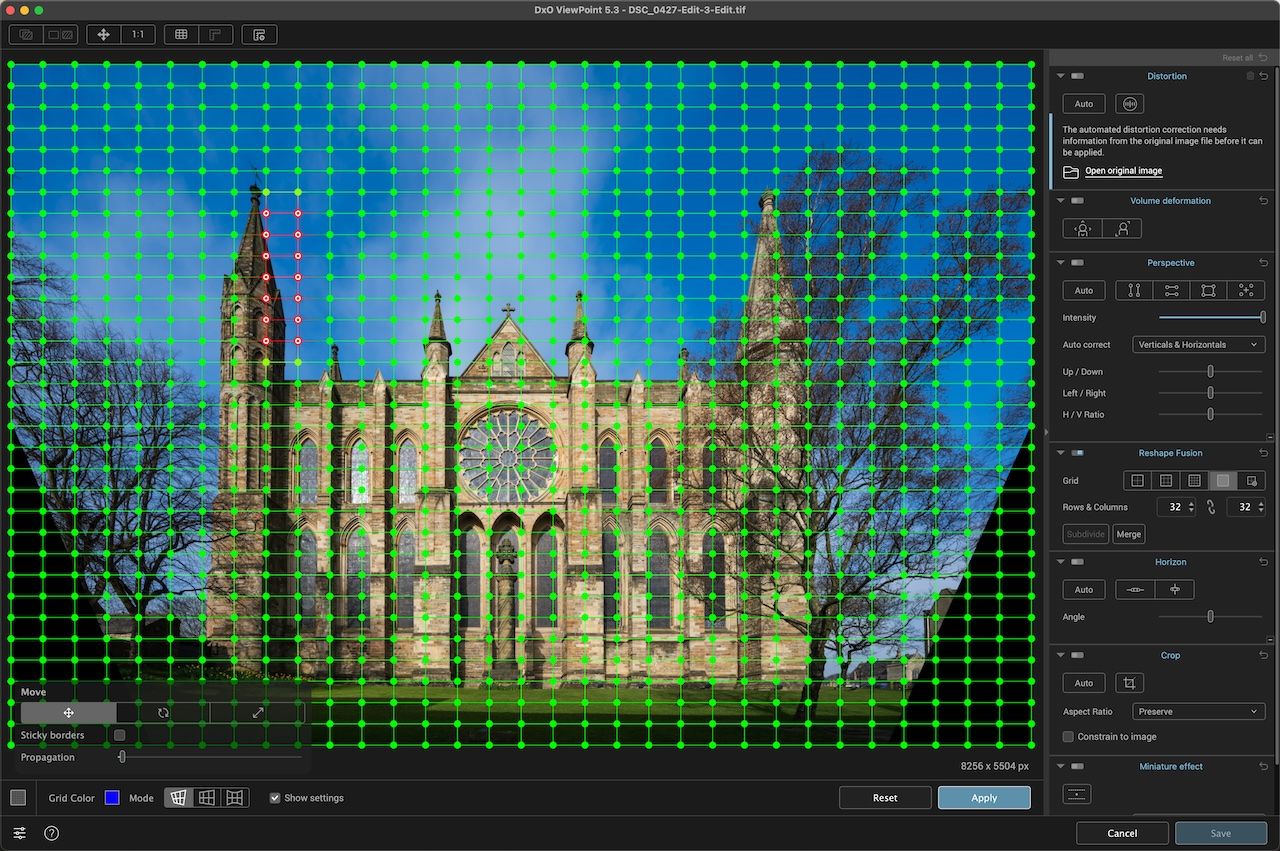Select the diagonal volume deformation tool
The height and width of the screenshot is (851, 1280).
coord(1122,229)
